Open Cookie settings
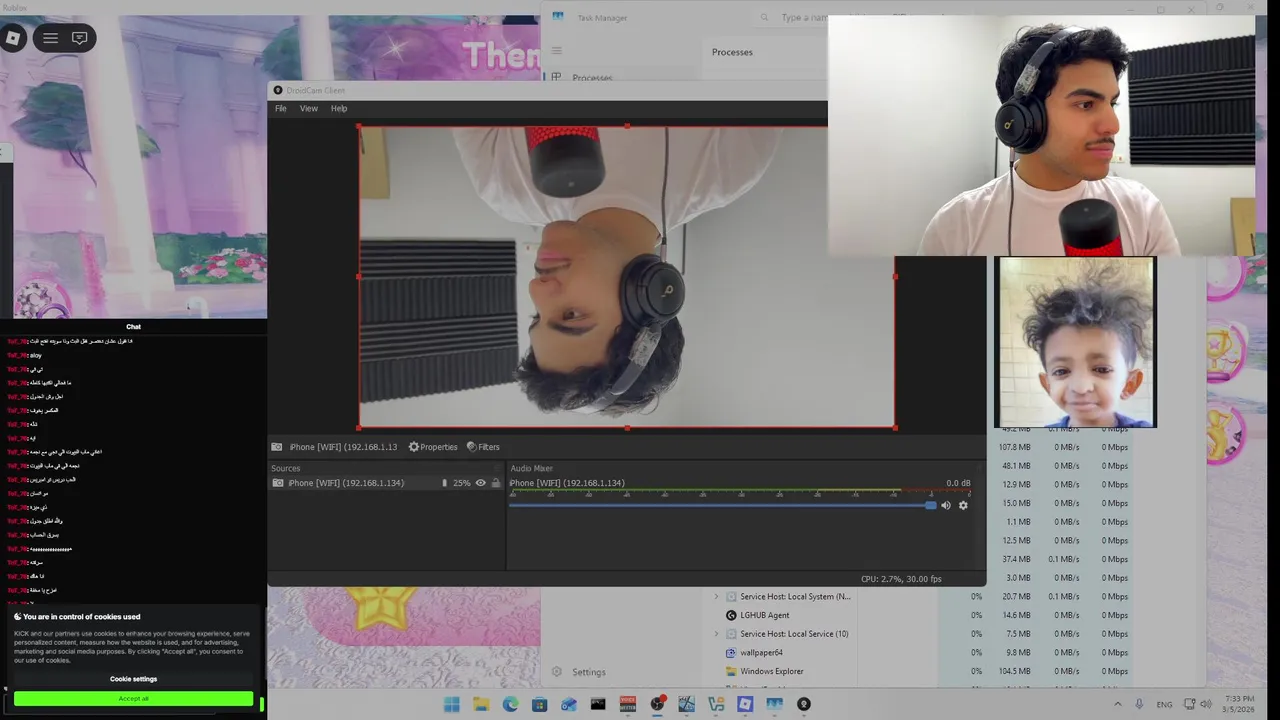 [x=134, y=679]
